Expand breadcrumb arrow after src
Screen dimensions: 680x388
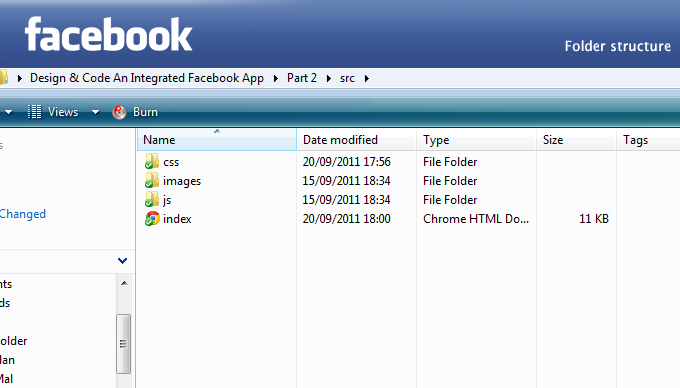click(367, 78)
